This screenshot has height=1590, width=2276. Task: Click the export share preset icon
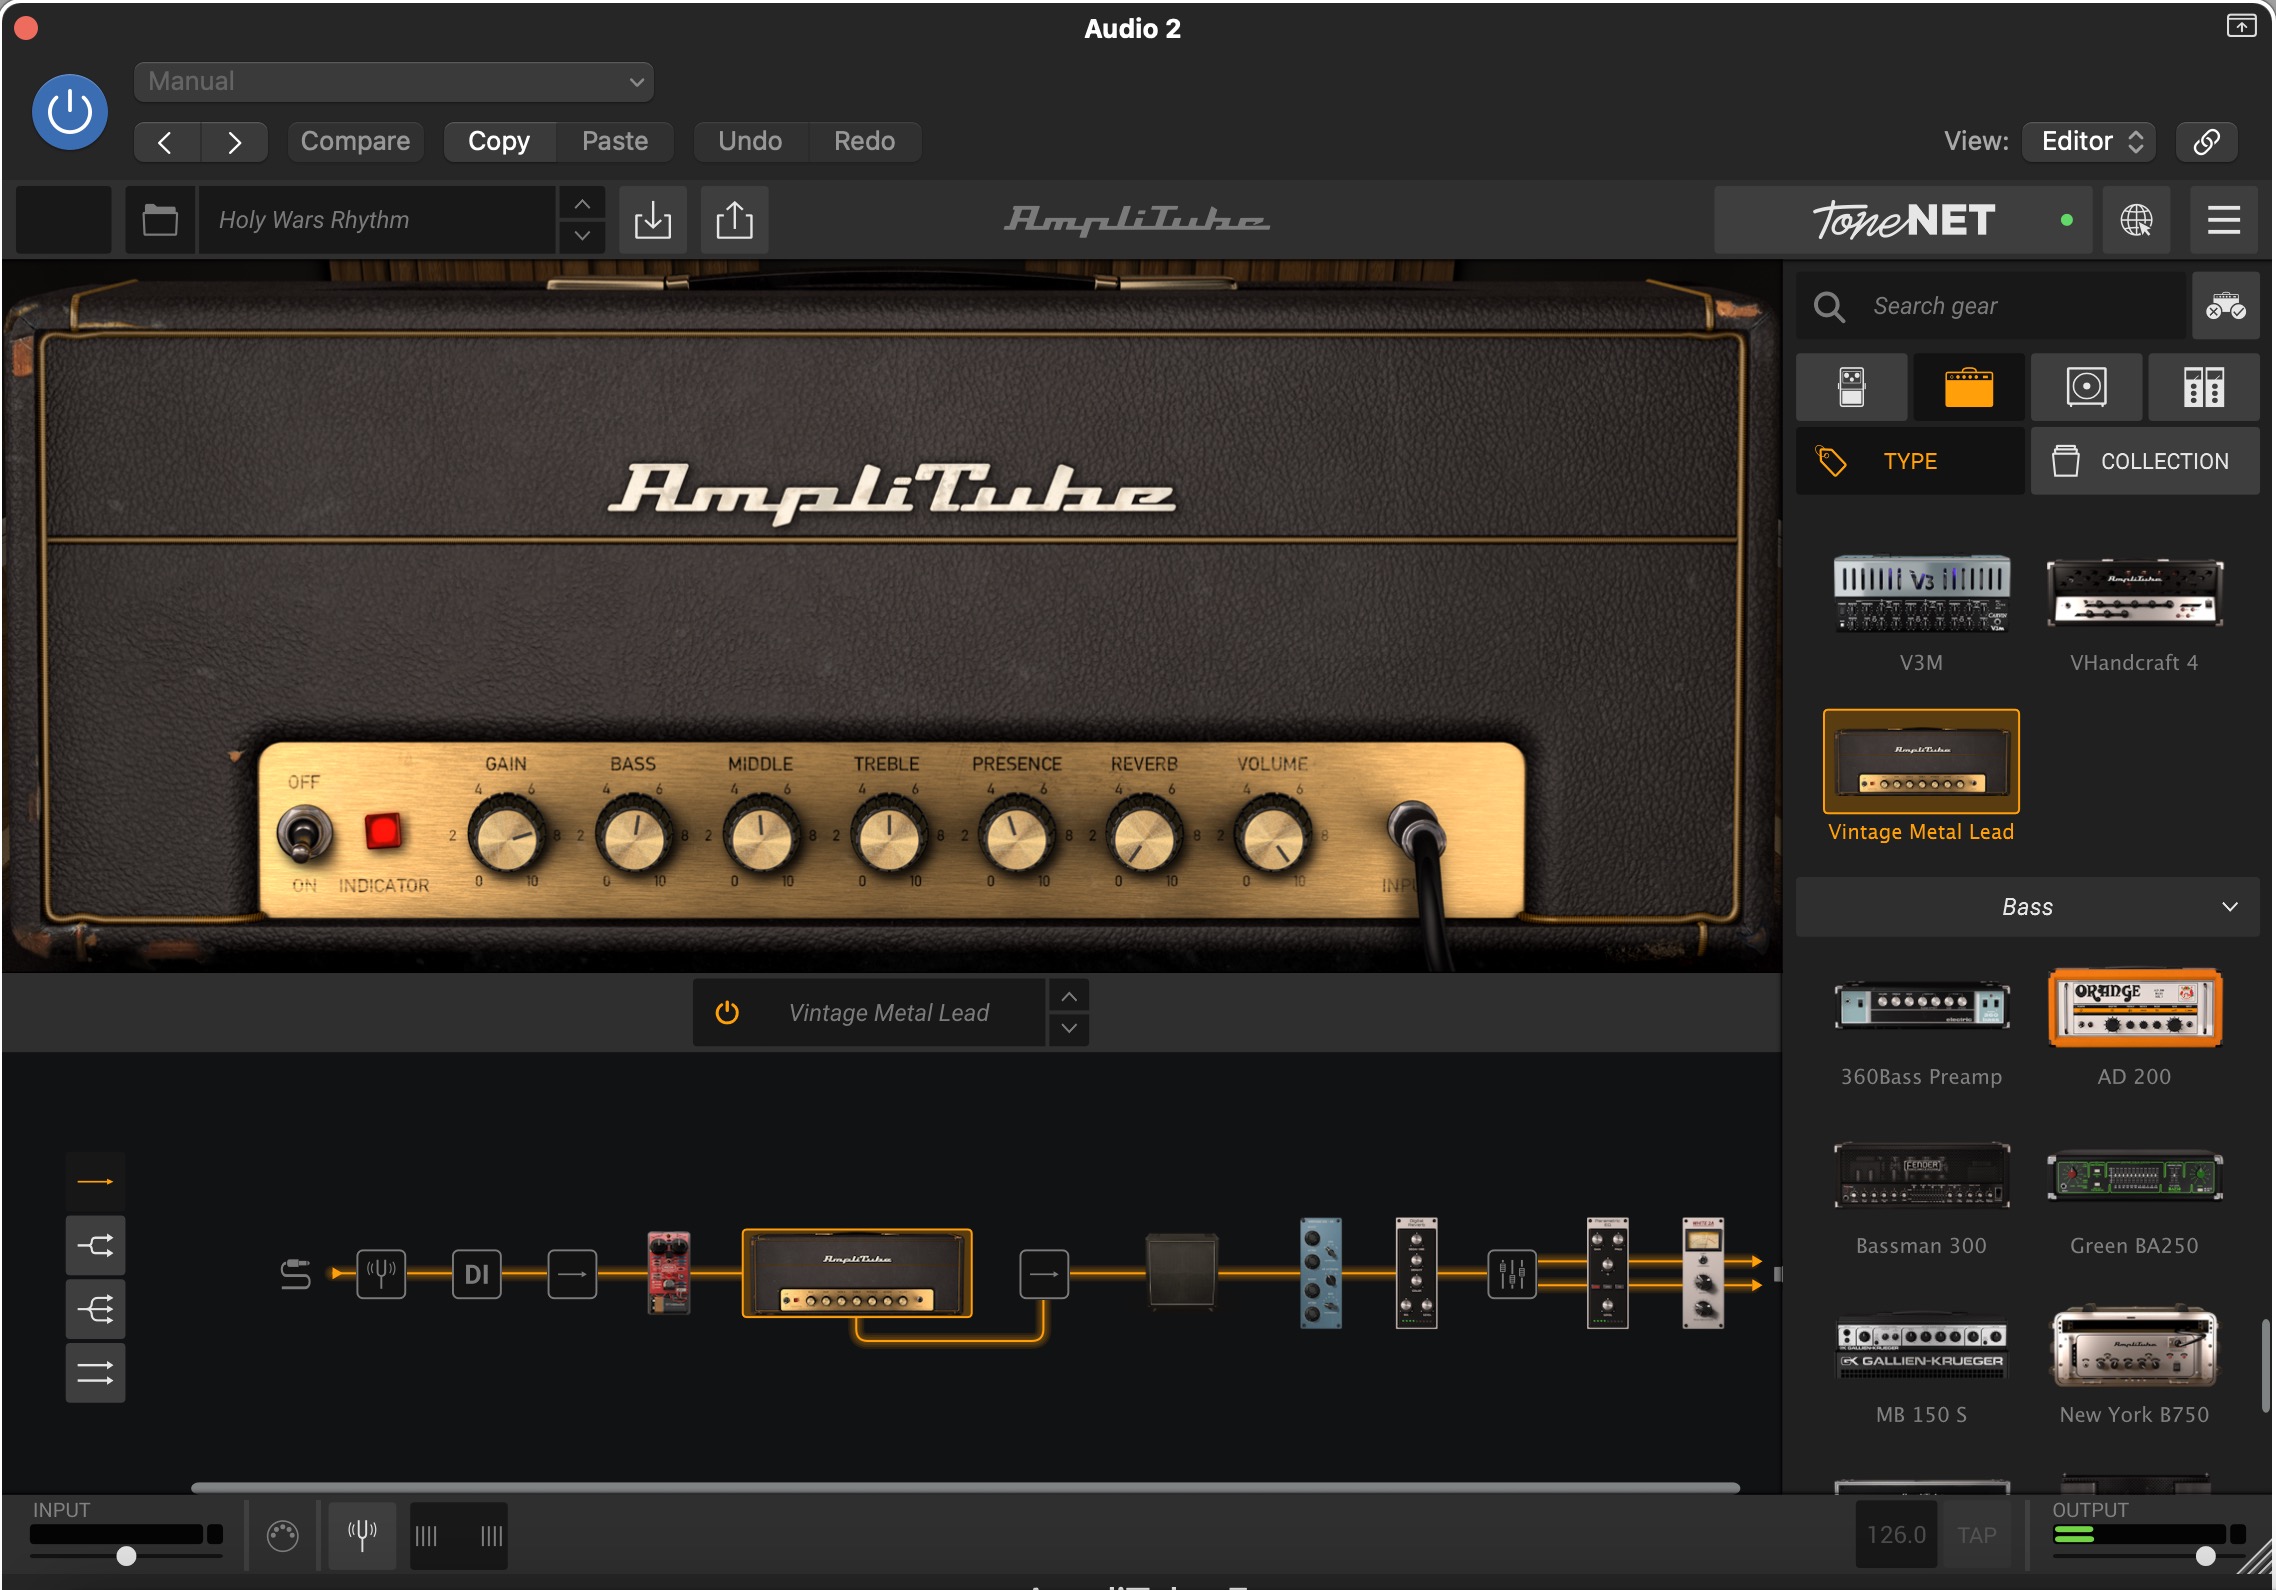(734, 220)
